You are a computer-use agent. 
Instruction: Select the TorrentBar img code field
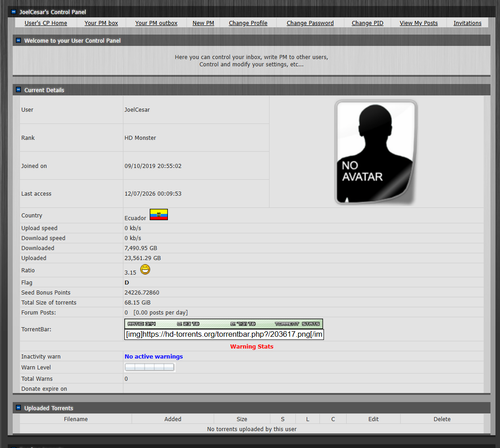pyautogui.click(x=224, y=334)
